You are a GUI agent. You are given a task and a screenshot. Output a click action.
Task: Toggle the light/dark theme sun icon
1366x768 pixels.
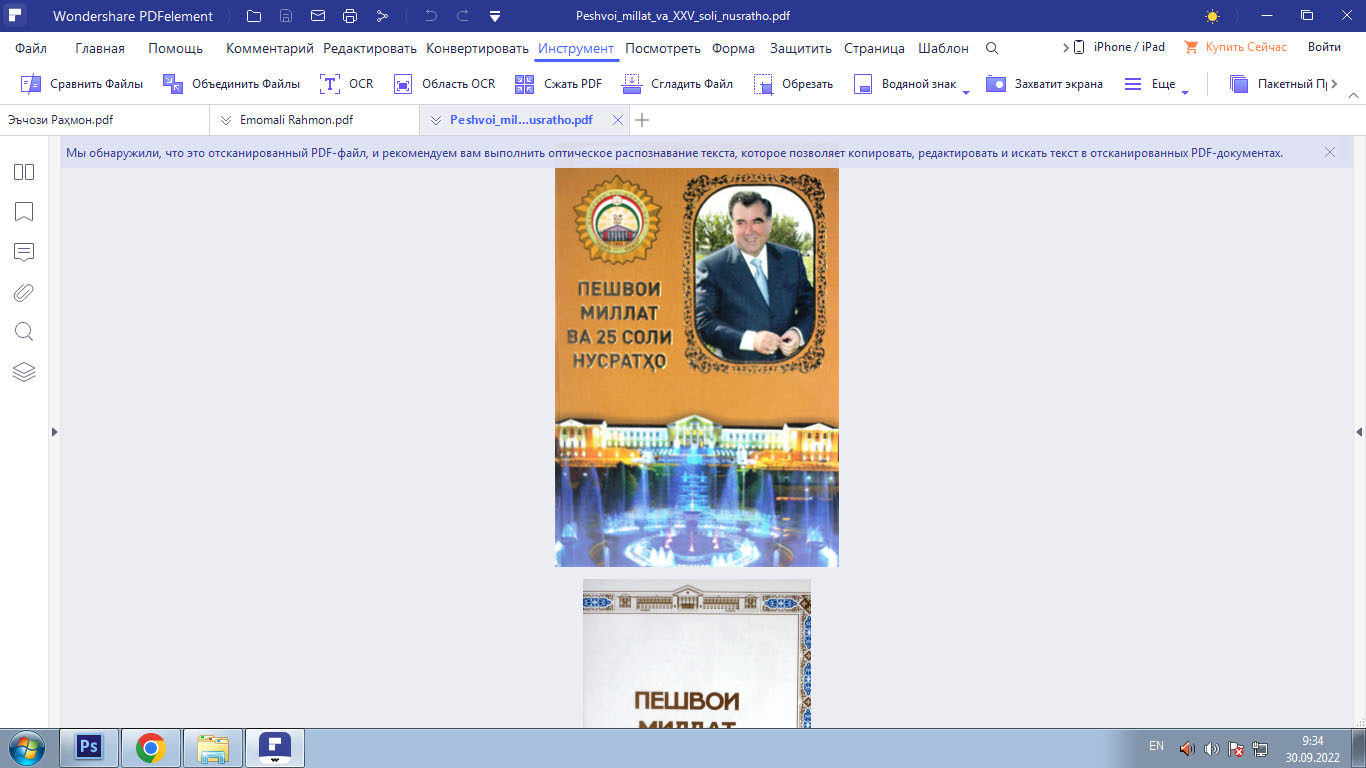(1212, 16)
